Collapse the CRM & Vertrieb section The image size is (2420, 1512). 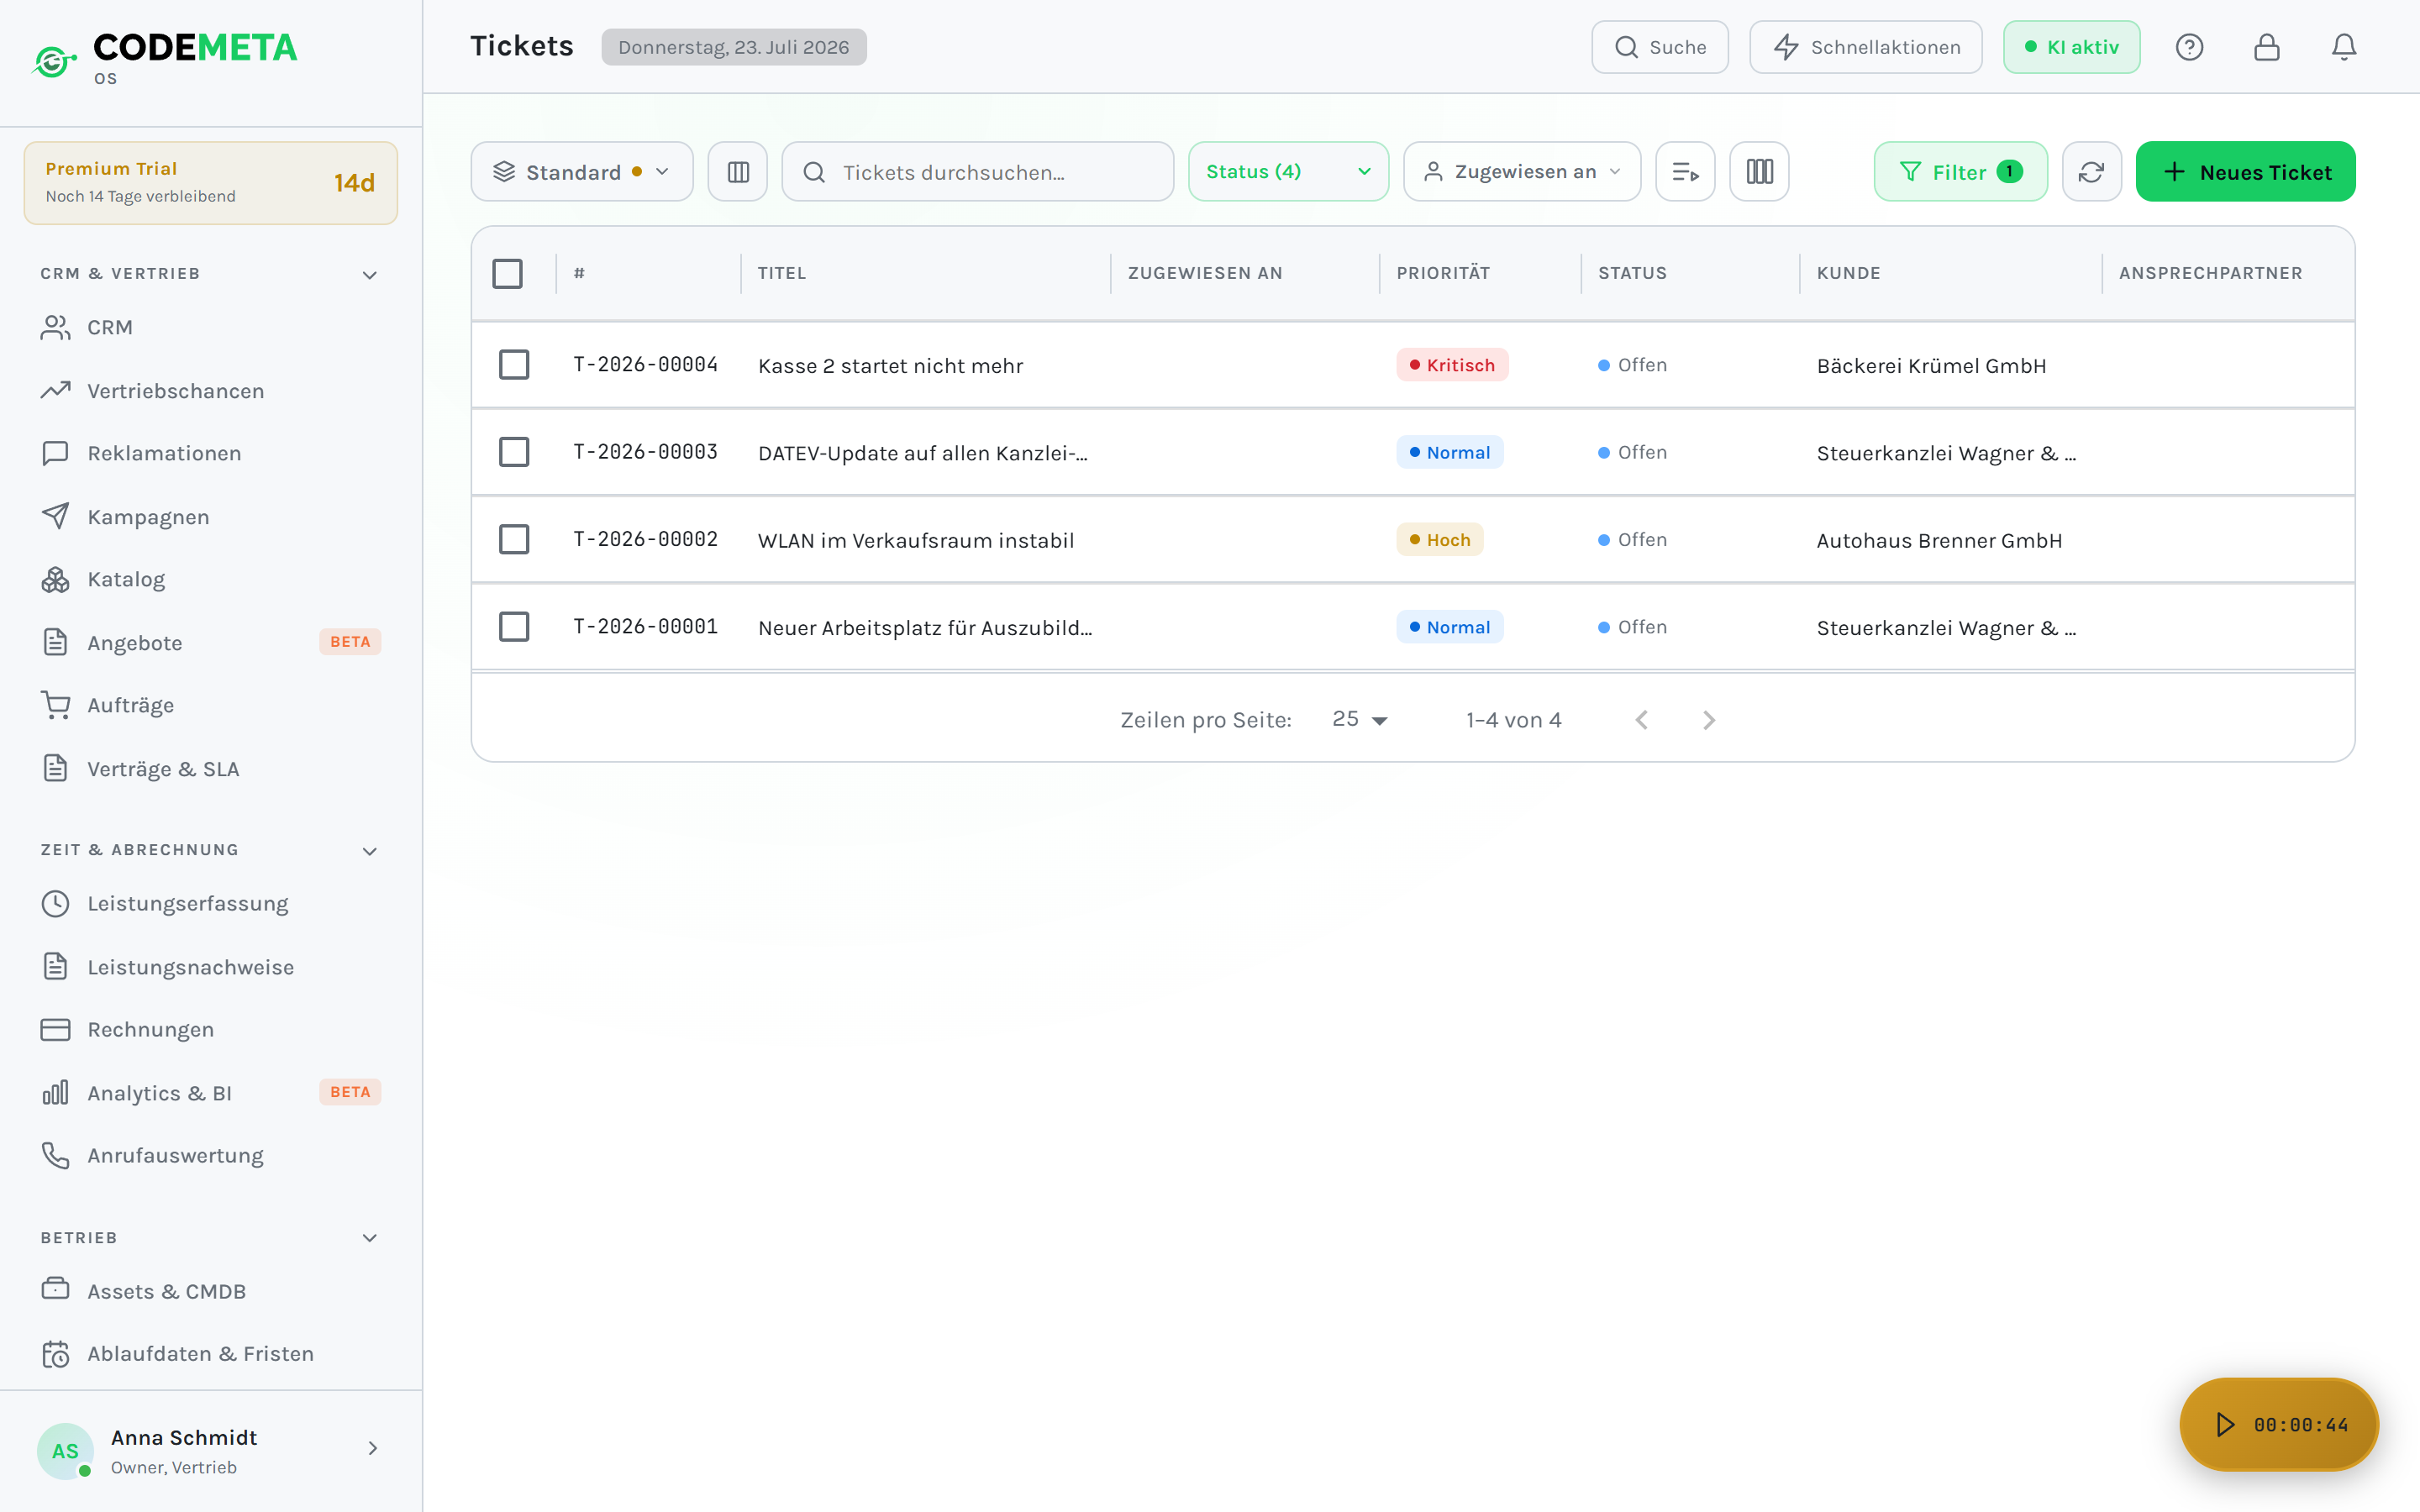coord(369,274)
